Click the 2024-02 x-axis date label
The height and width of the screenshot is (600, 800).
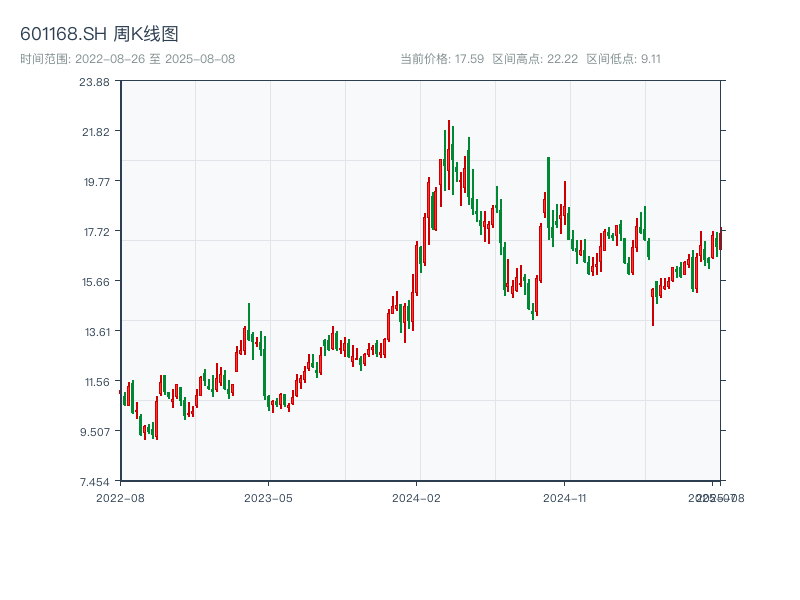click(418, 497)
